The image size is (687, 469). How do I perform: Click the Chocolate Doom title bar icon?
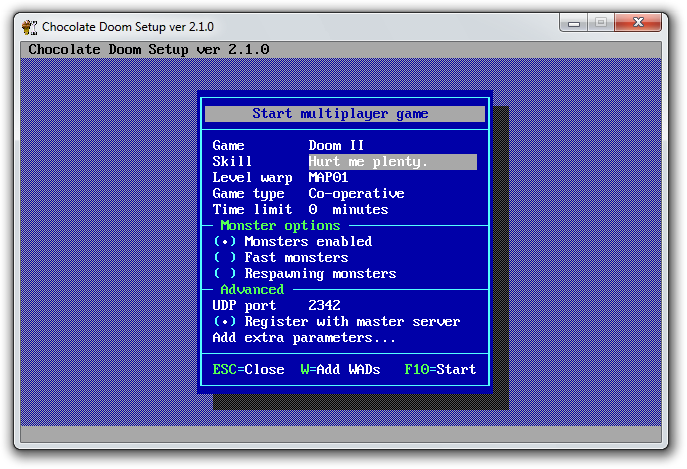point(29,26)
